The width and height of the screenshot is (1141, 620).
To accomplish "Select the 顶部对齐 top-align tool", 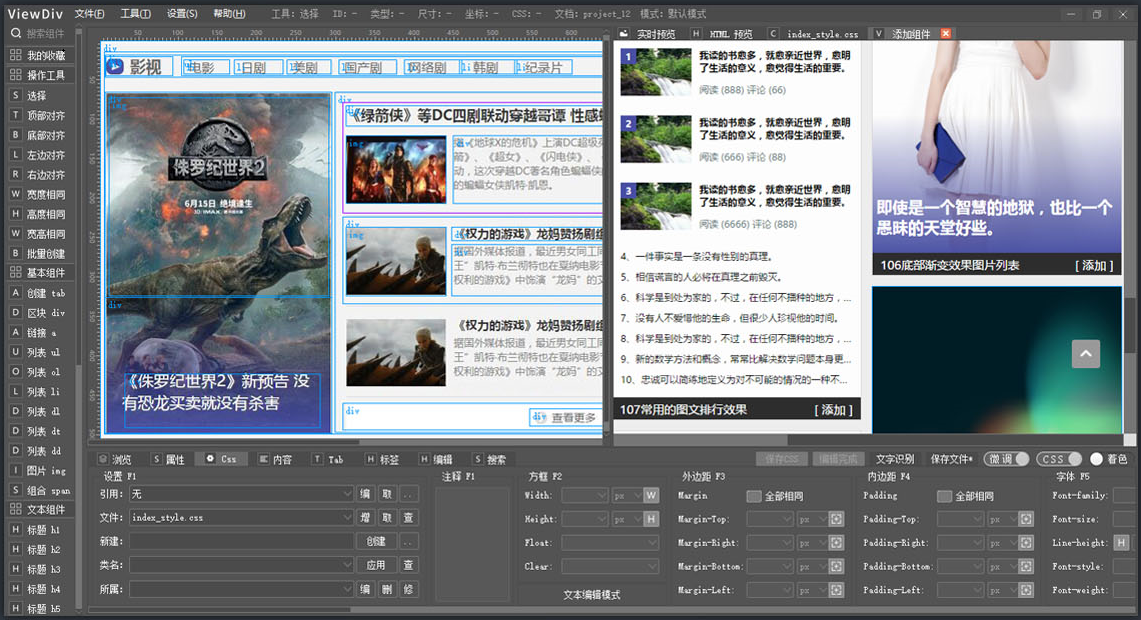I will [45, 115].
